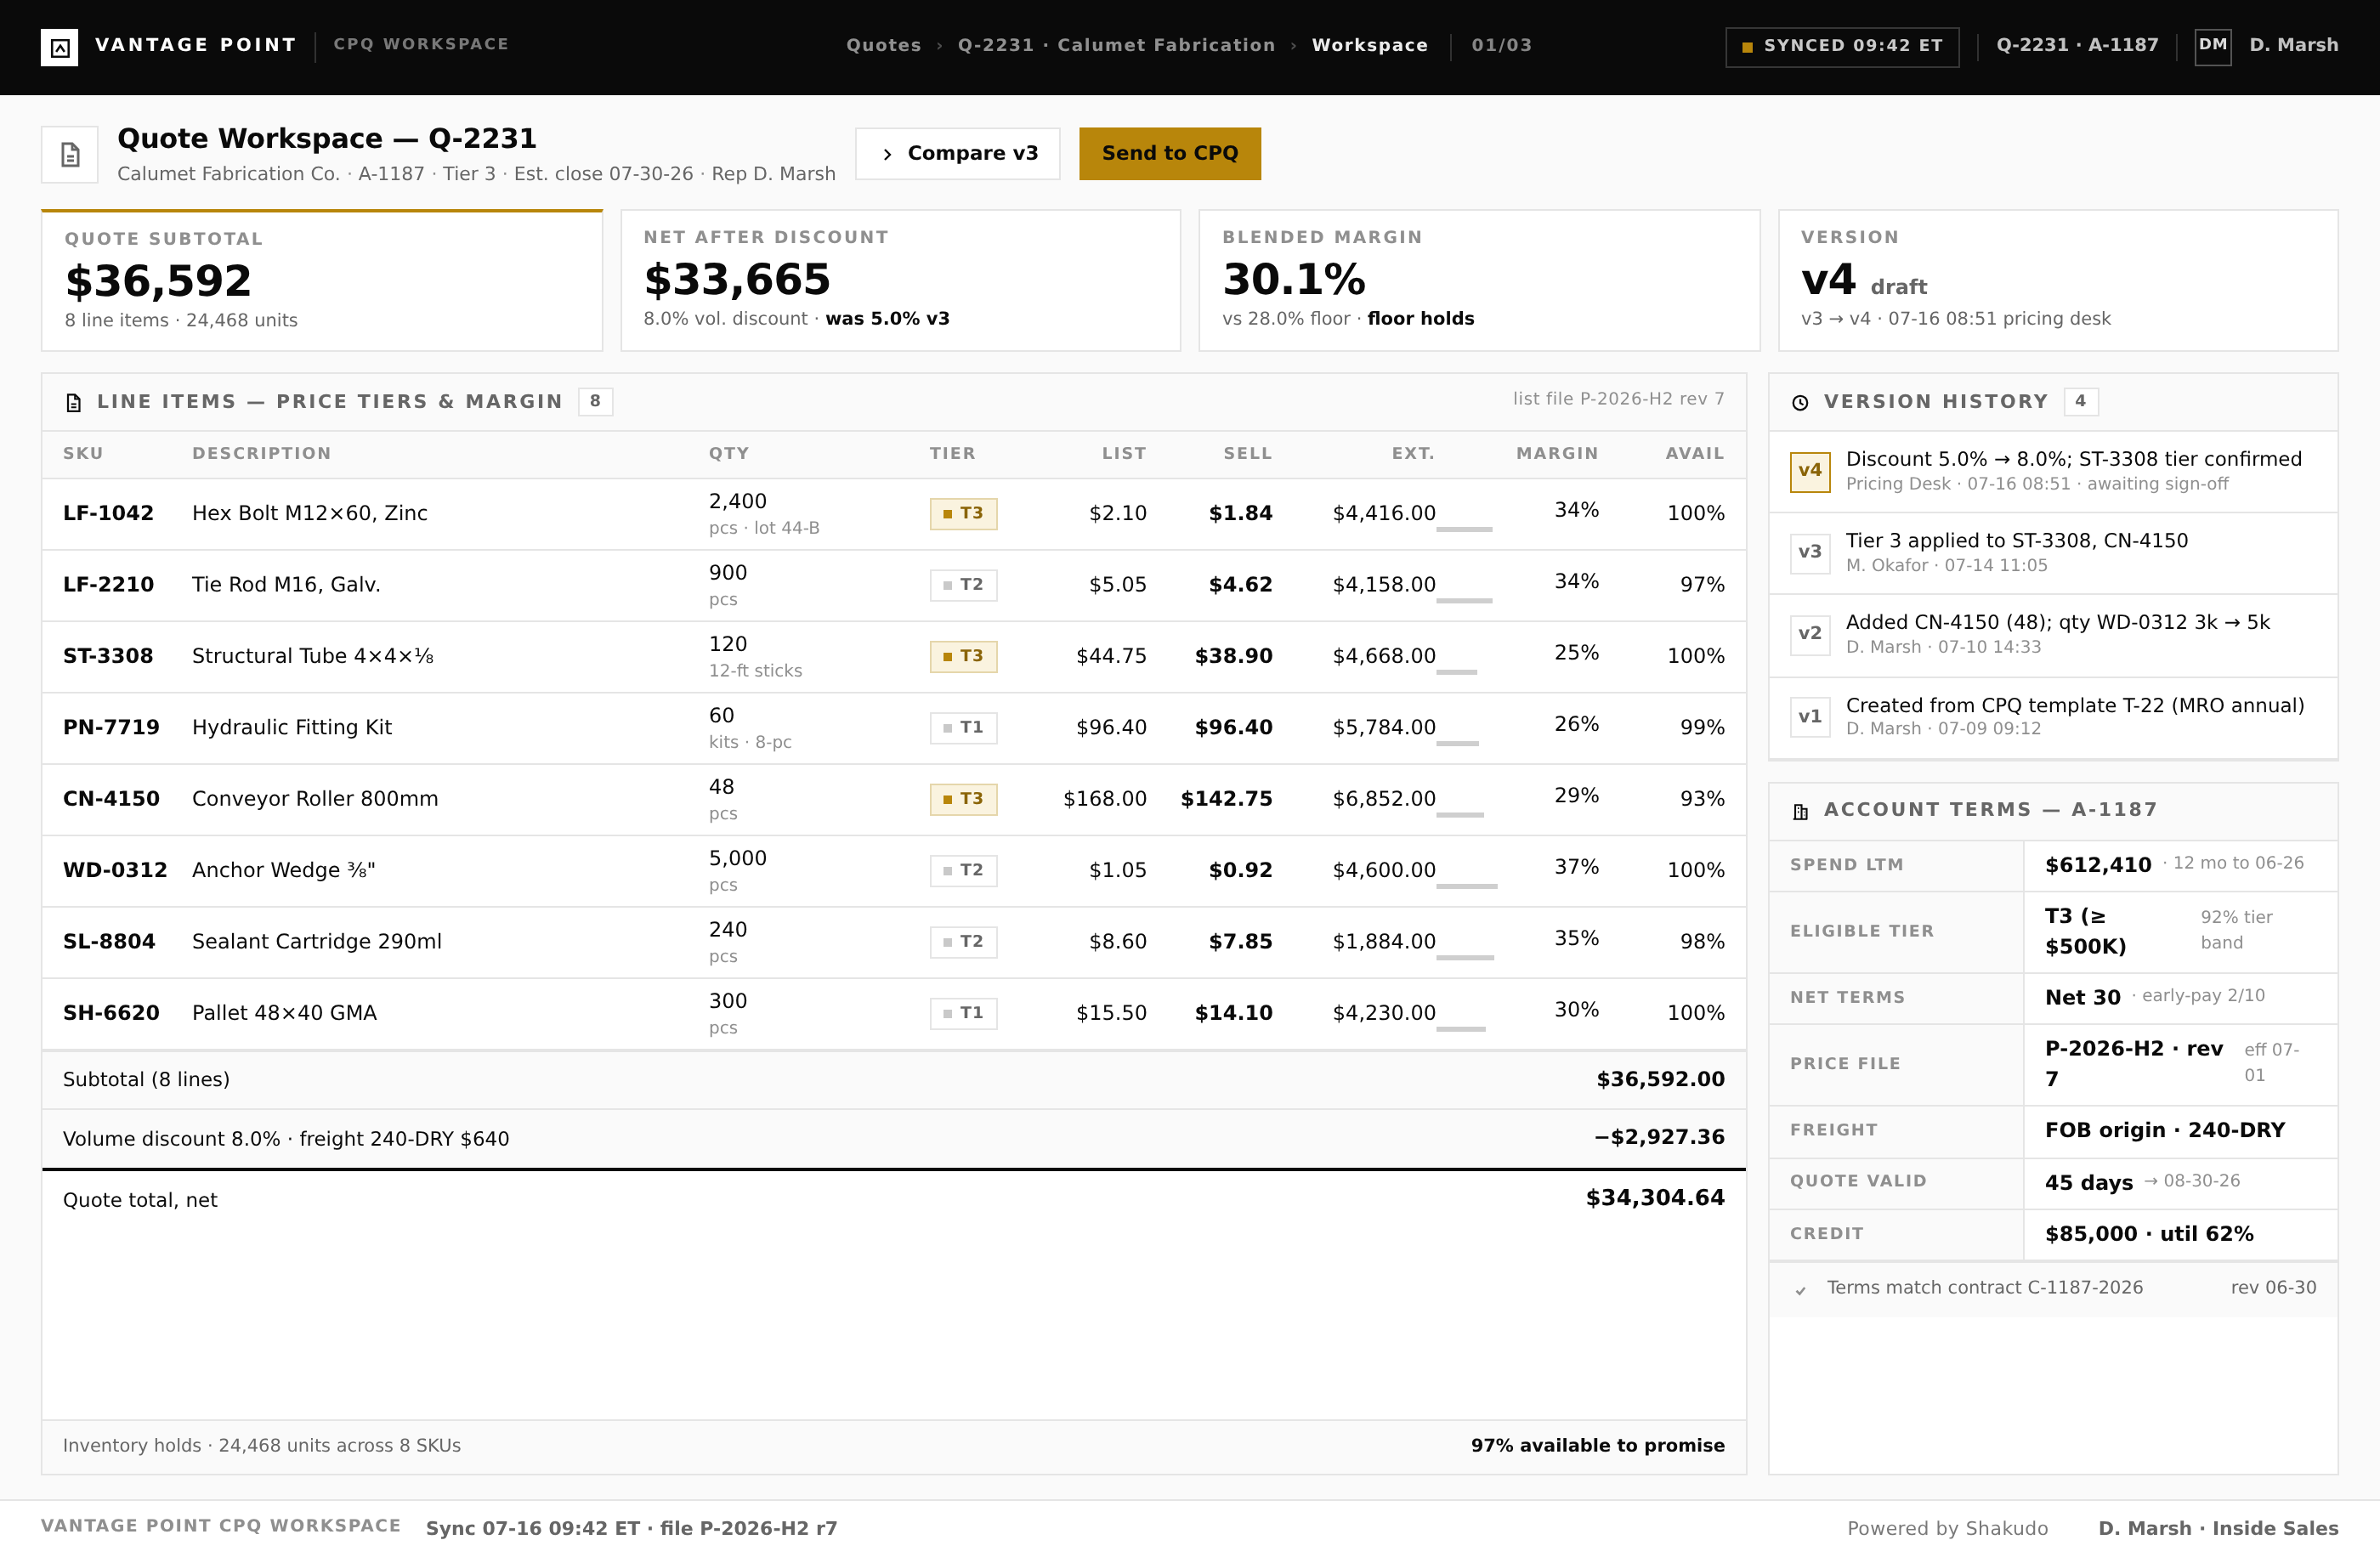Image resolution: width=2380 pixels, height=1557 pixels.
Task: Click the quote document icon beside title
Action: click(70, 155)
